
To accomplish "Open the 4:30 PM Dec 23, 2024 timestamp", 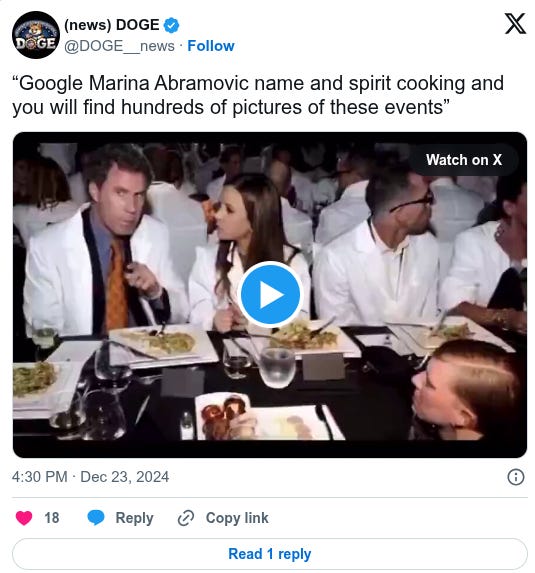I will point(90,477).
